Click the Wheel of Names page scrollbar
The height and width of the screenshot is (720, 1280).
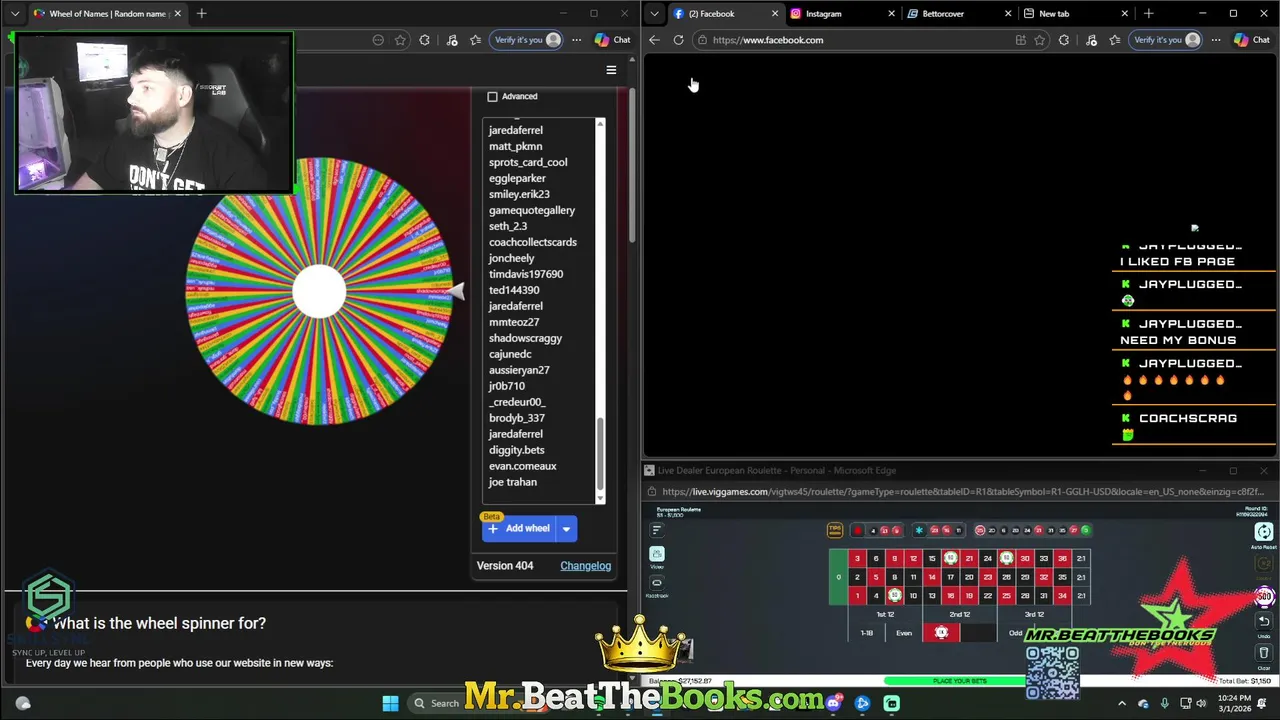[631, 165]
